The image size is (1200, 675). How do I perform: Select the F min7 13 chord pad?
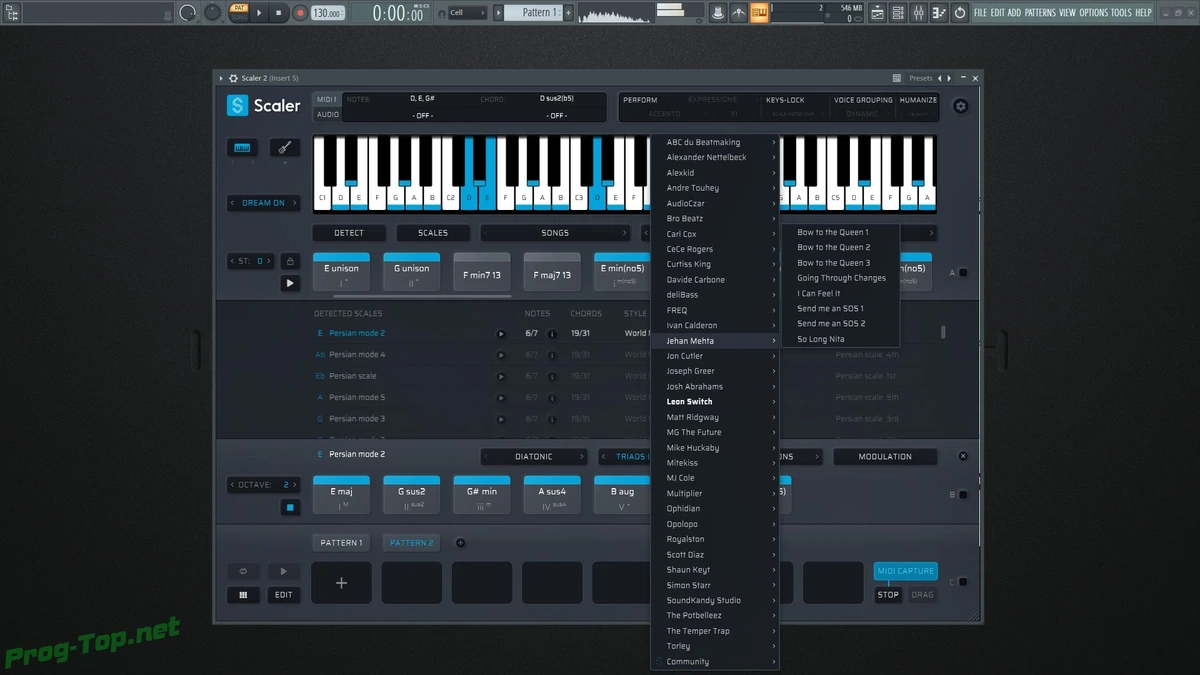(482, 273)
